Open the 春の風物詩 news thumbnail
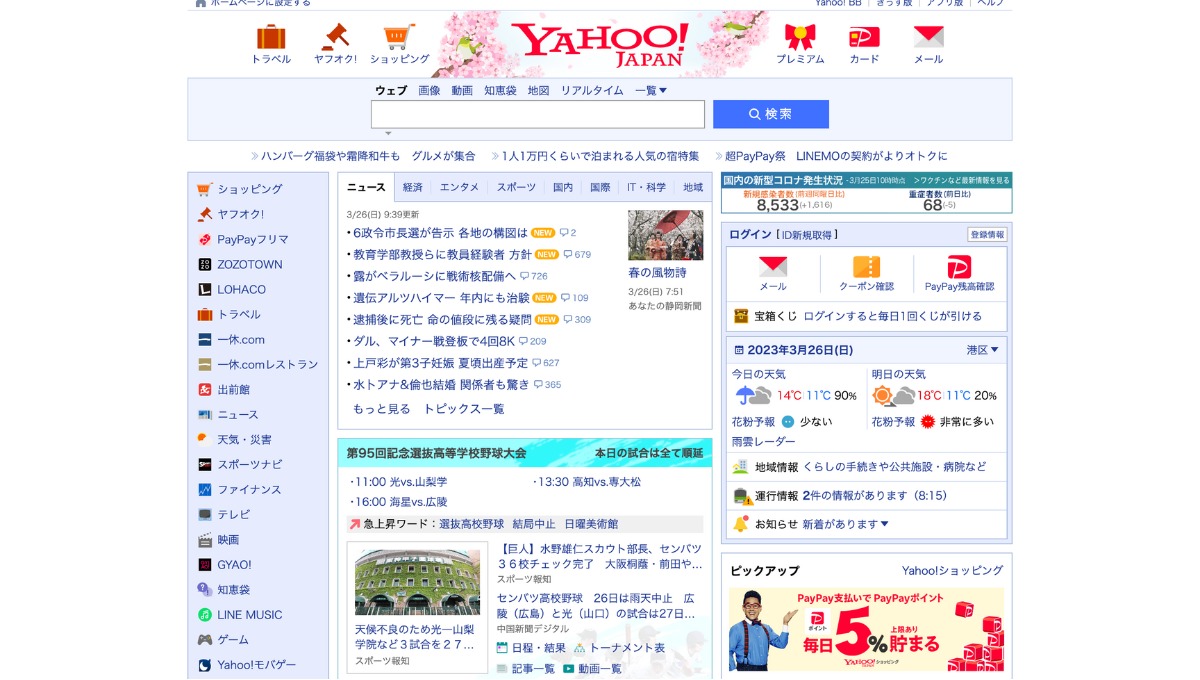Viewport: 1200px width, 680px height. 665,235
